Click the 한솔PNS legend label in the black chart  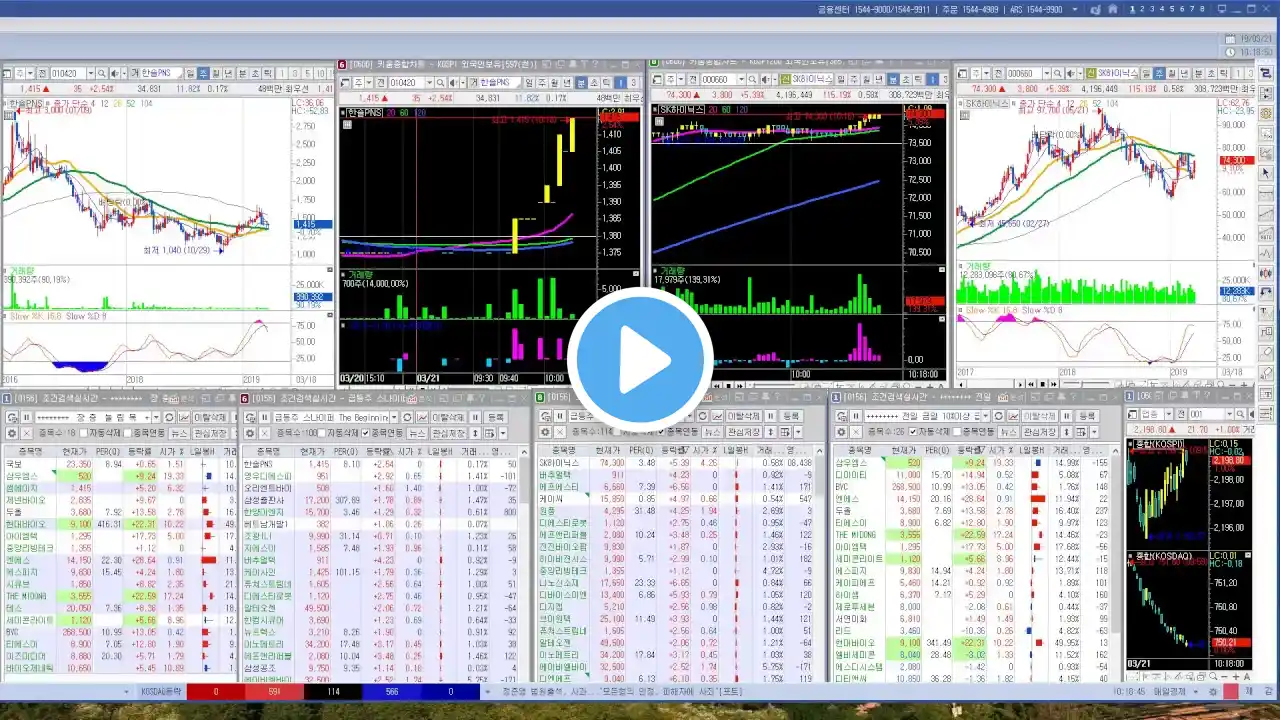[x=366, y=113]
